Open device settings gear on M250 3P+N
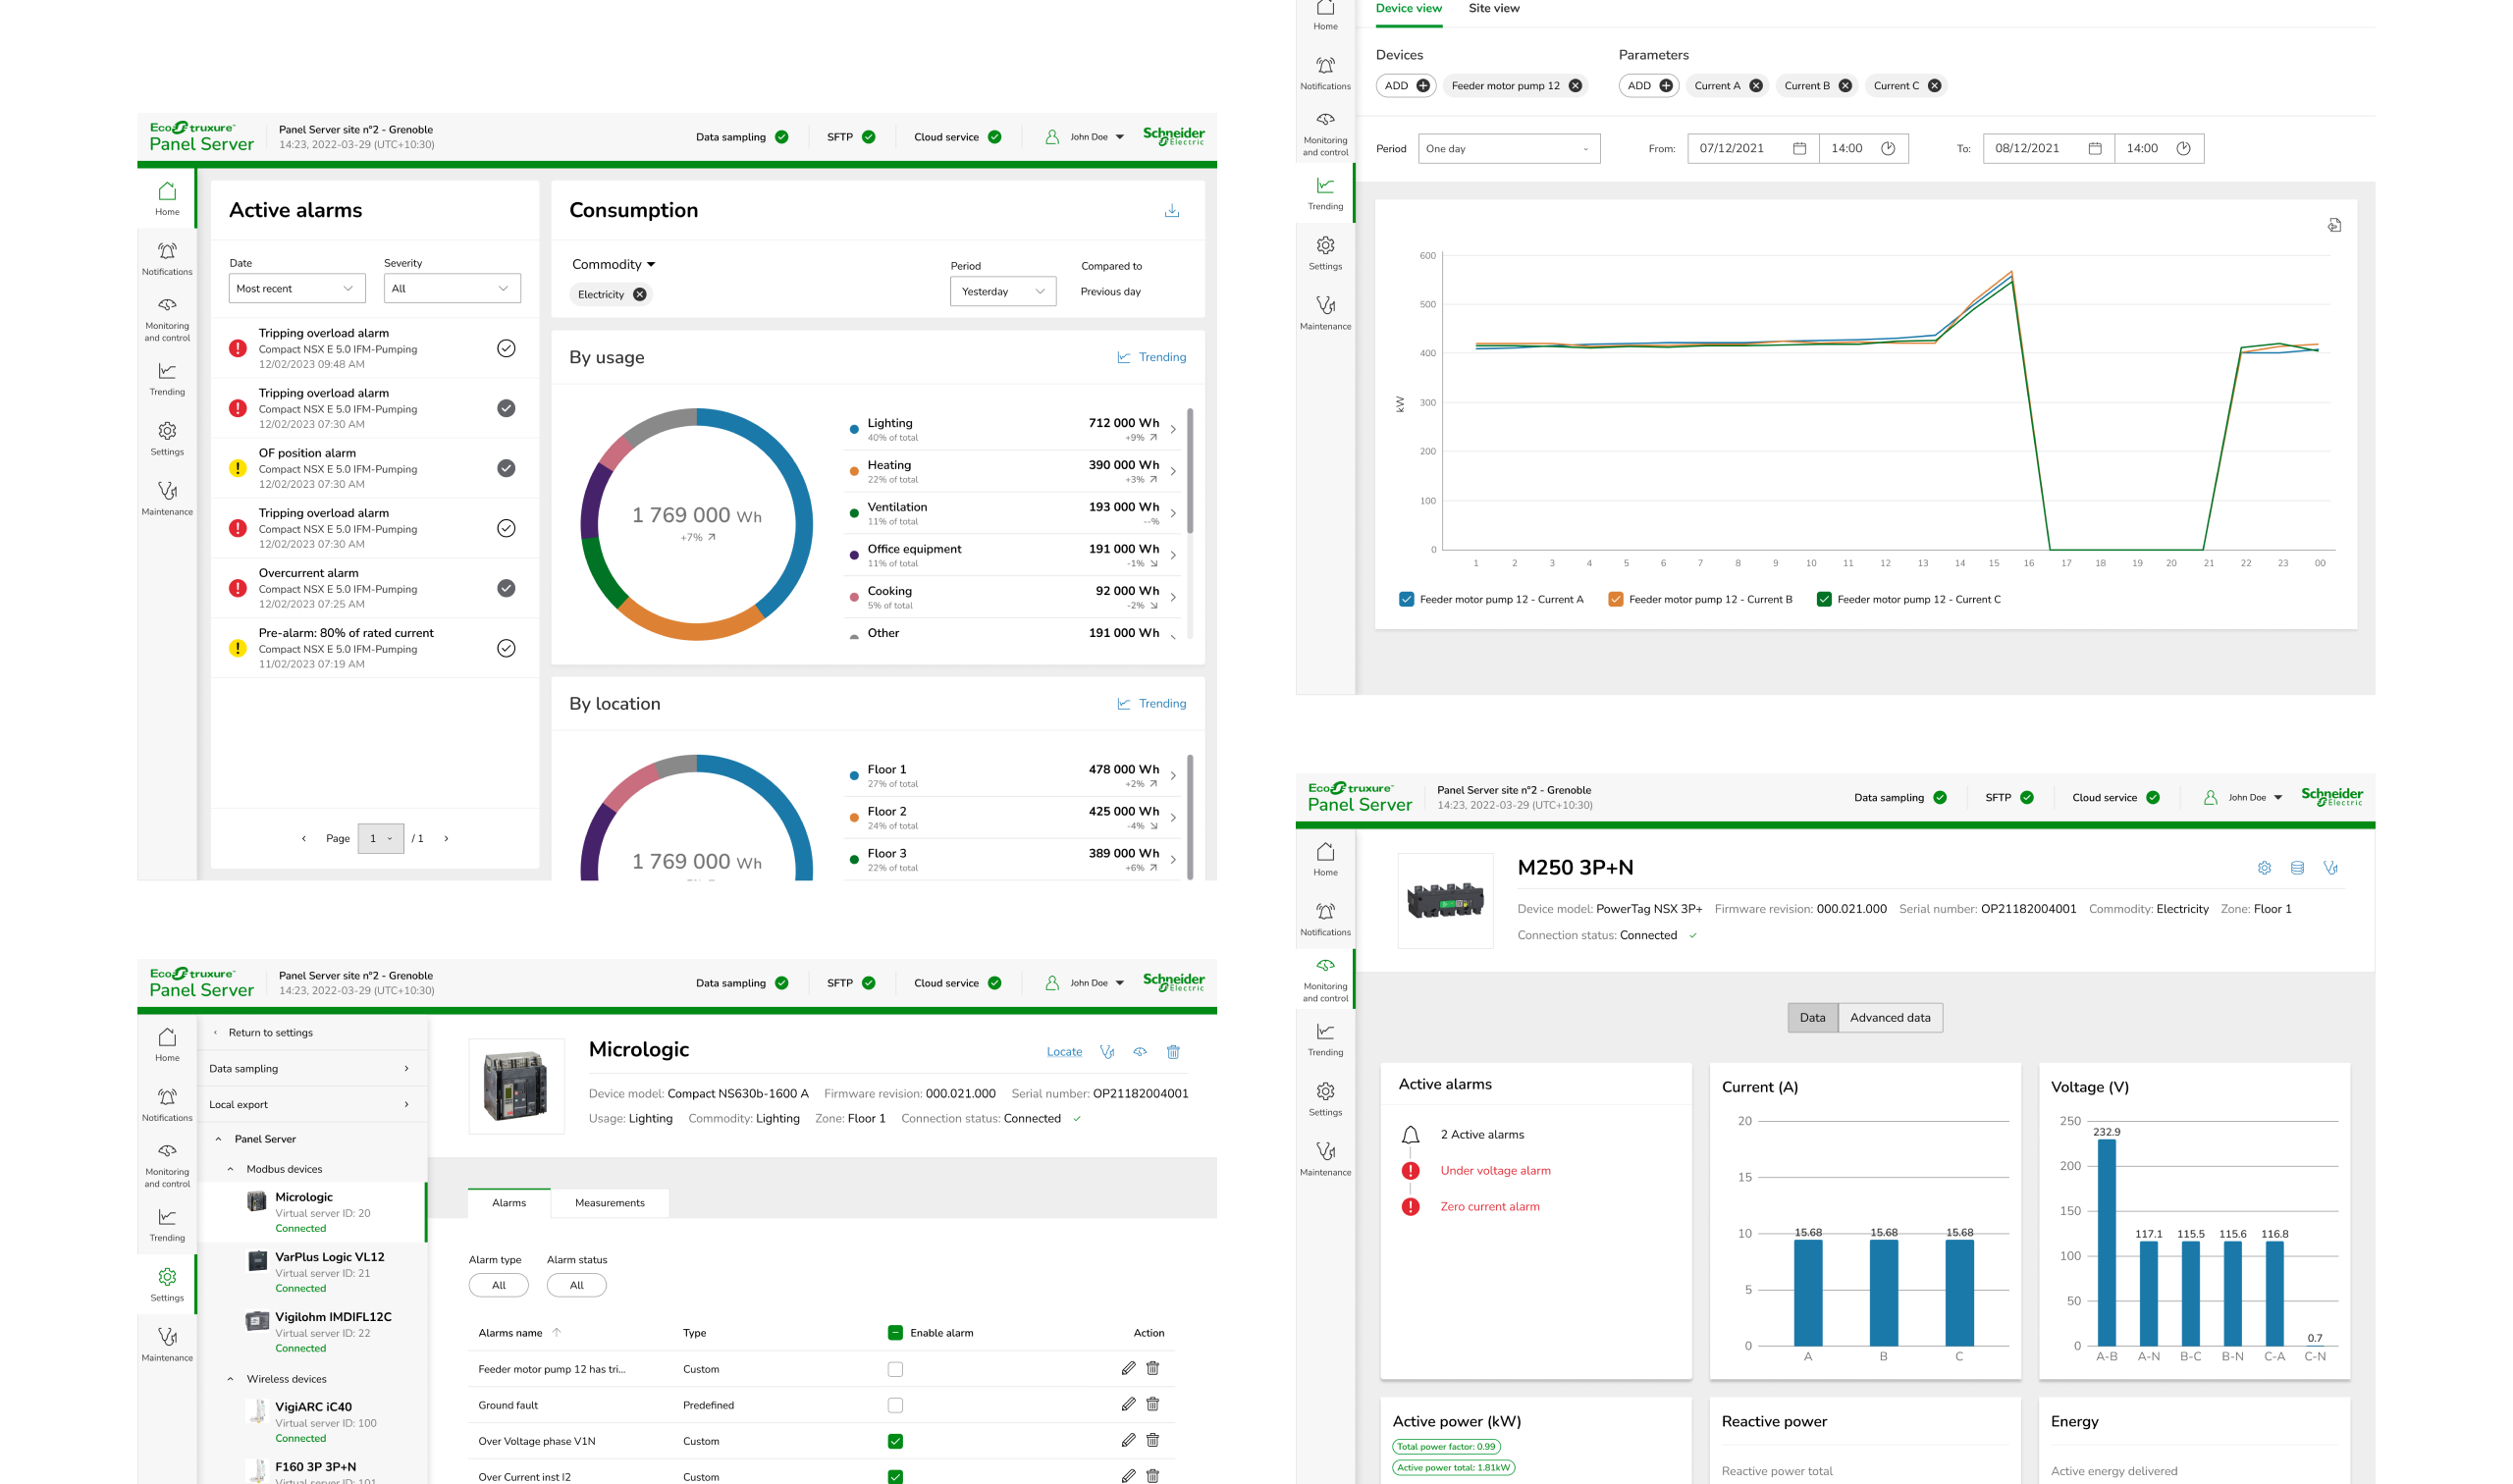2513x1484 pixels. click(x=2264, y=867)
